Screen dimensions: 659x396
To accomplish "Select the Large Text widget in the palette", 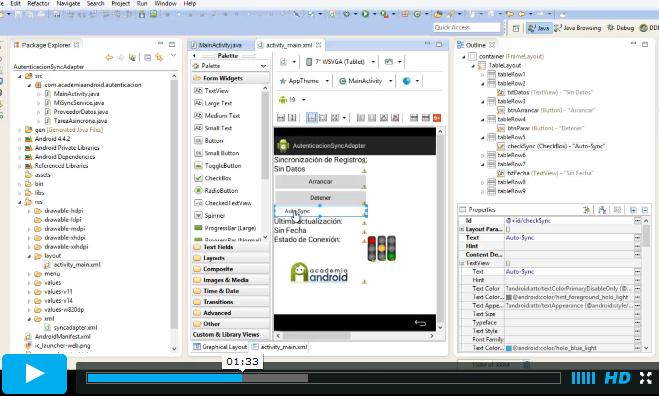I will [x=213, y=103].
